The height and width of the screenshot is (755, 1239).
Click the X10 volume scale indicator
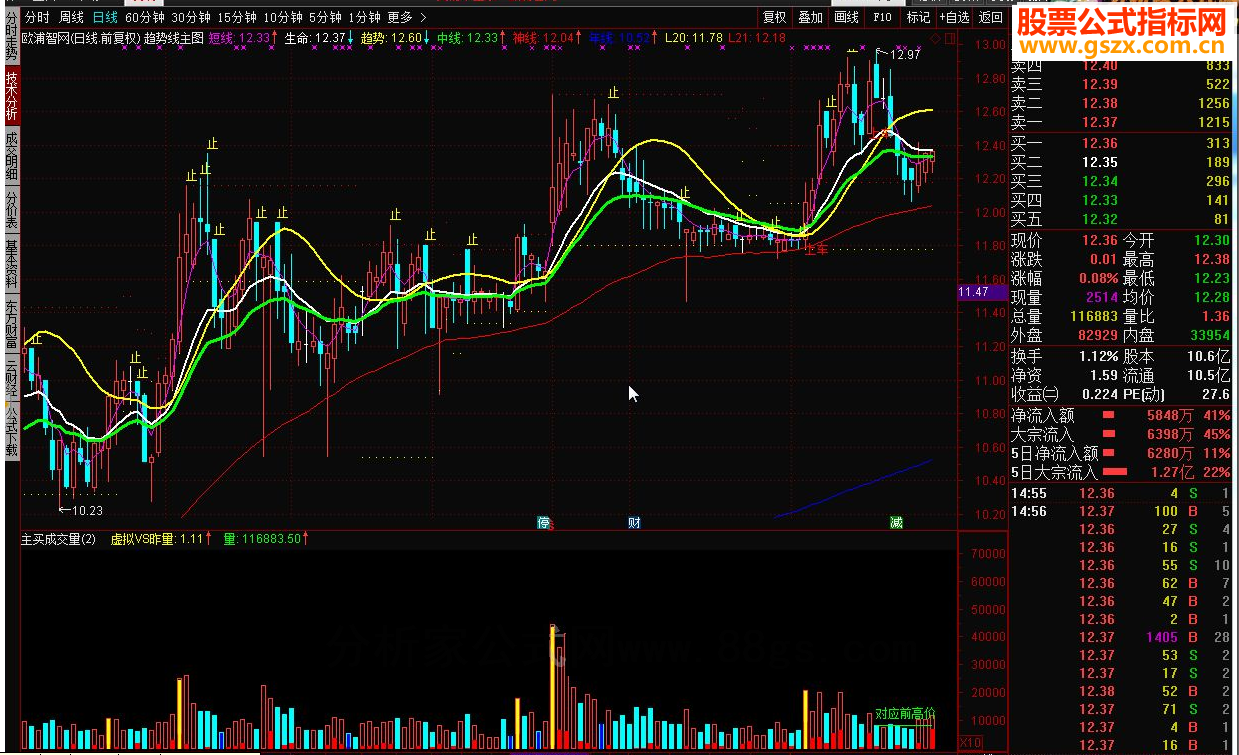click(x=970, y=743)
